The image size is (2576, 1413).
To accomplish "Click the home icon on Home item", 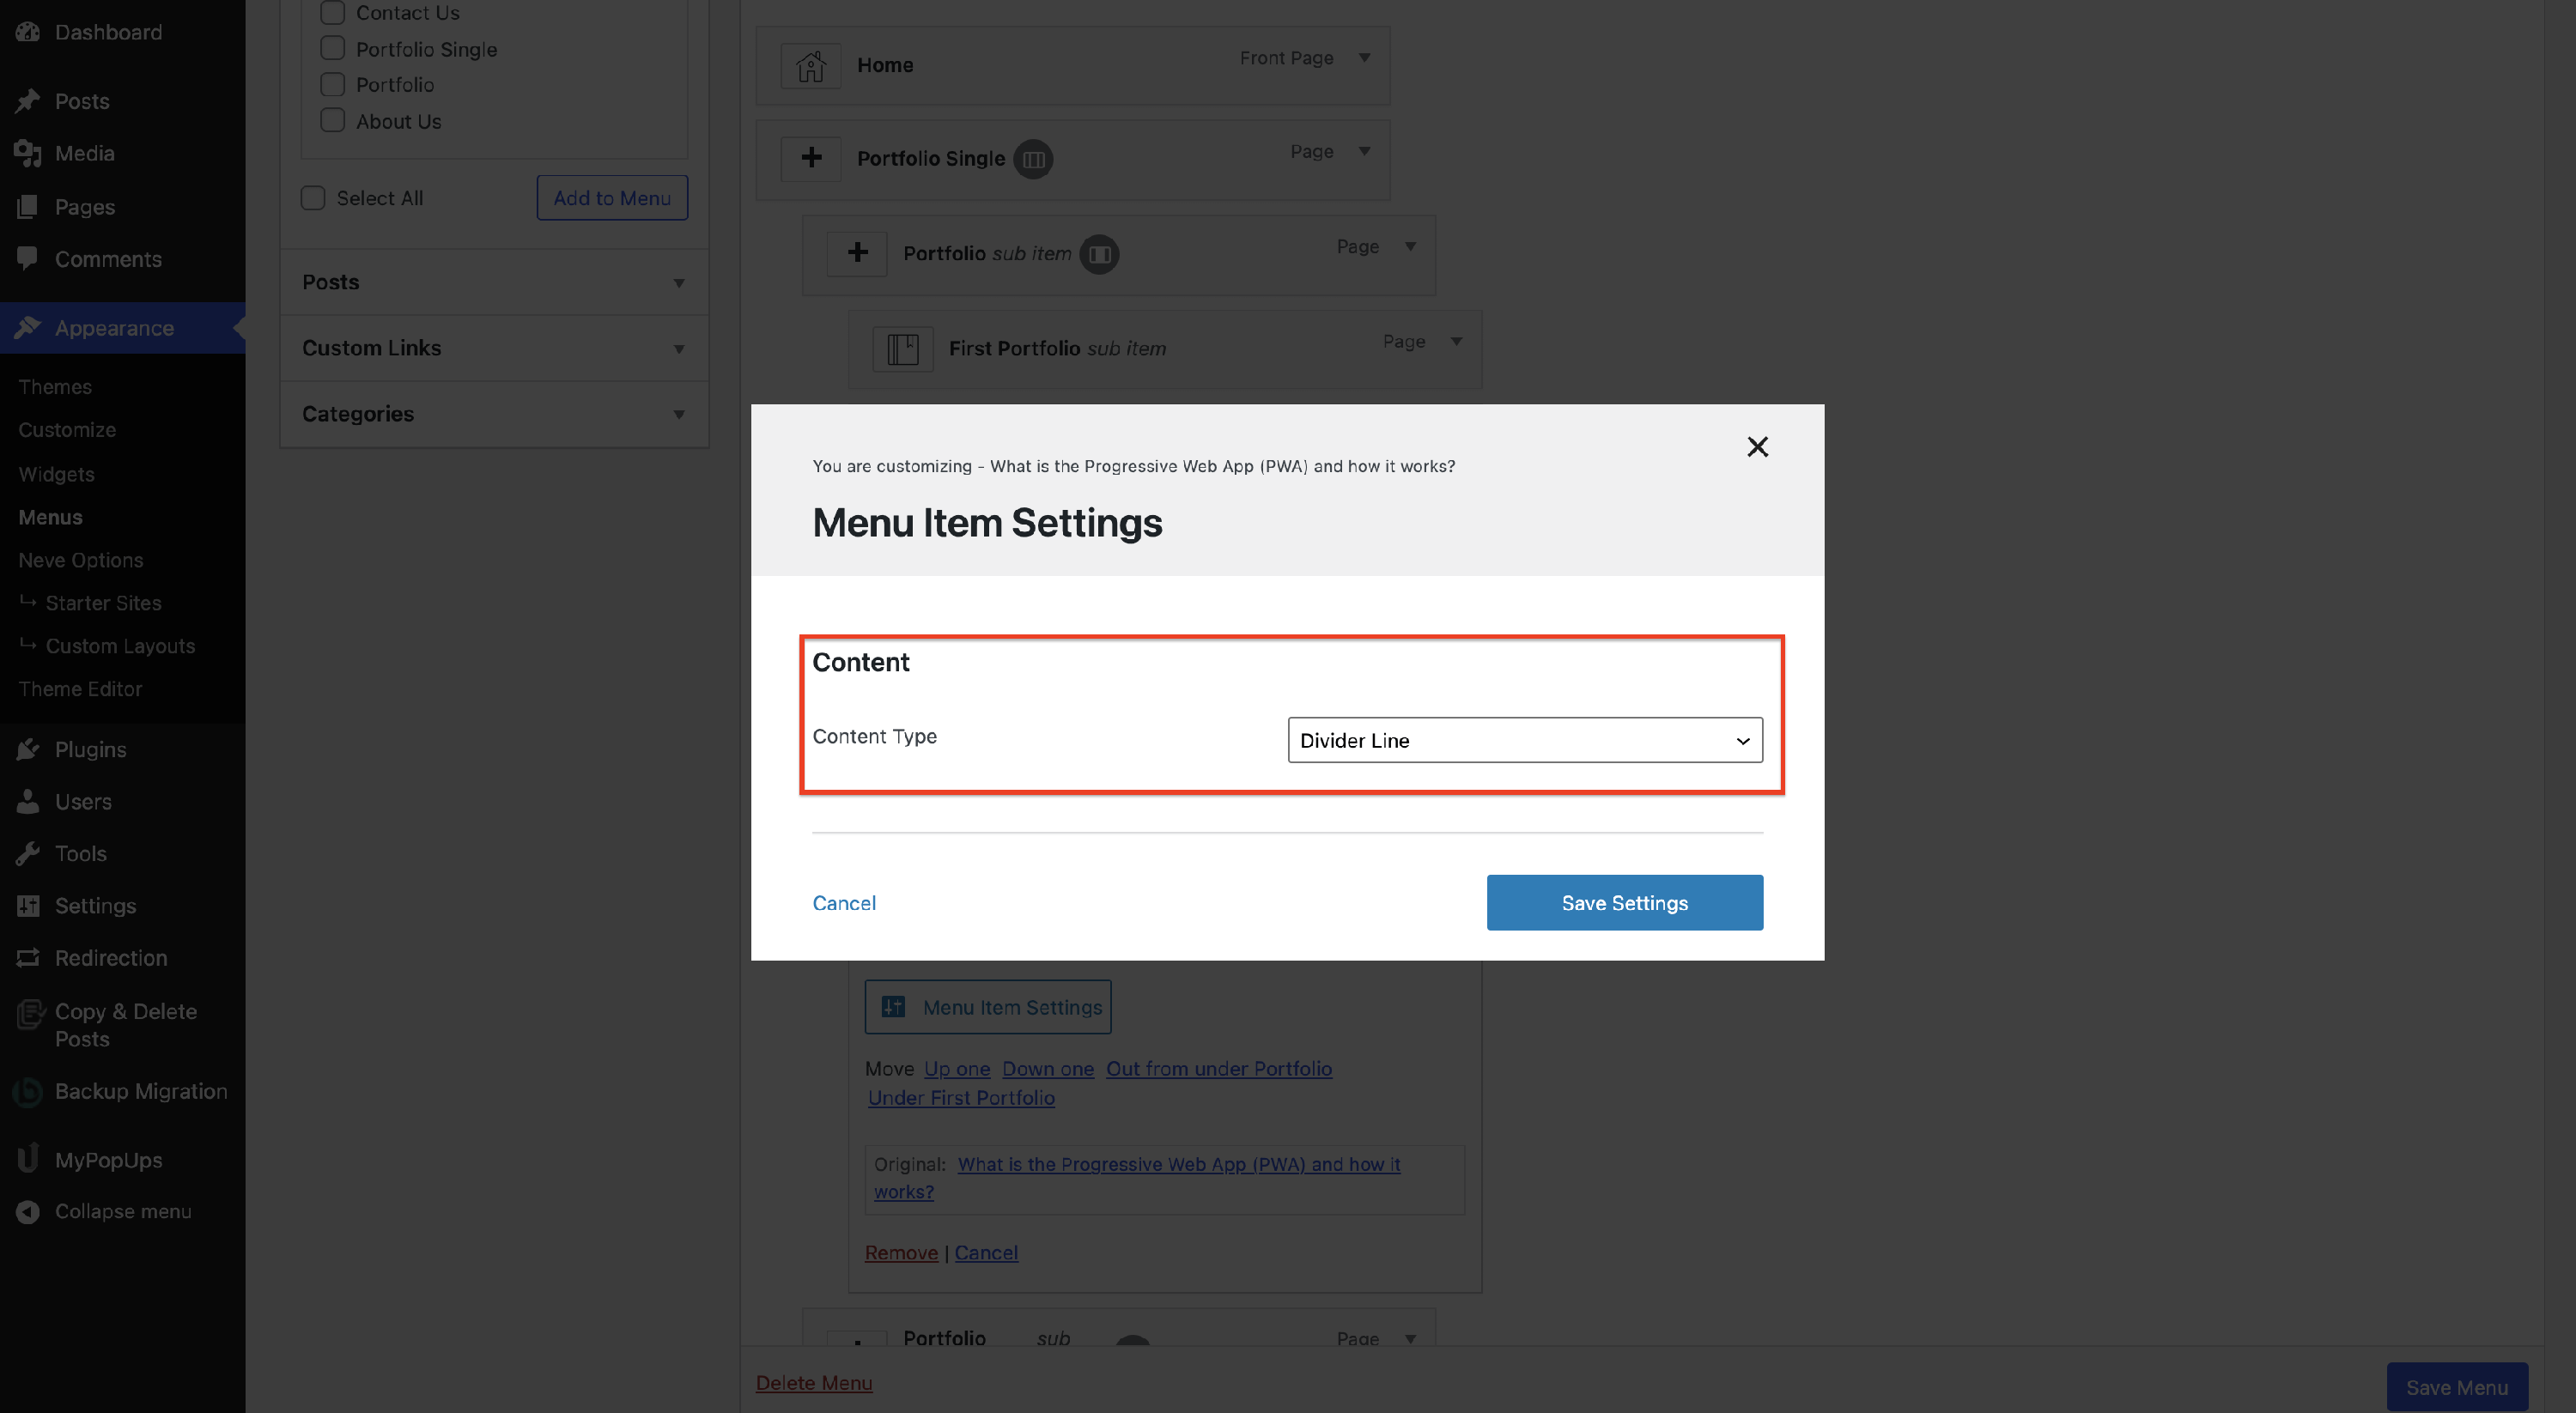I will pyautogui.click(x=810, y=66).
